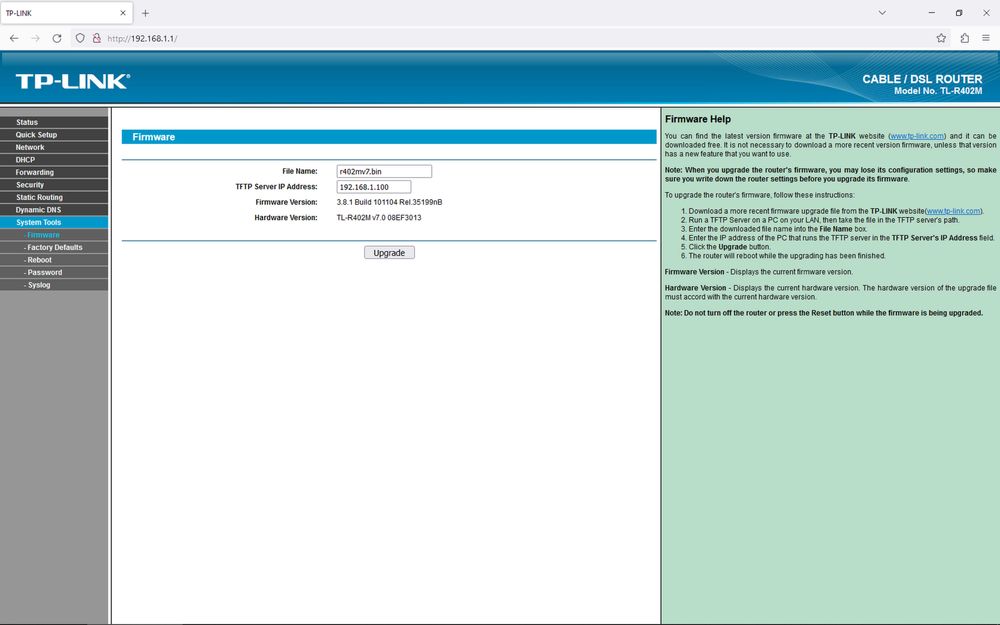Click the Upgrade button
1000x625 pixels.
tap(389, 253)
